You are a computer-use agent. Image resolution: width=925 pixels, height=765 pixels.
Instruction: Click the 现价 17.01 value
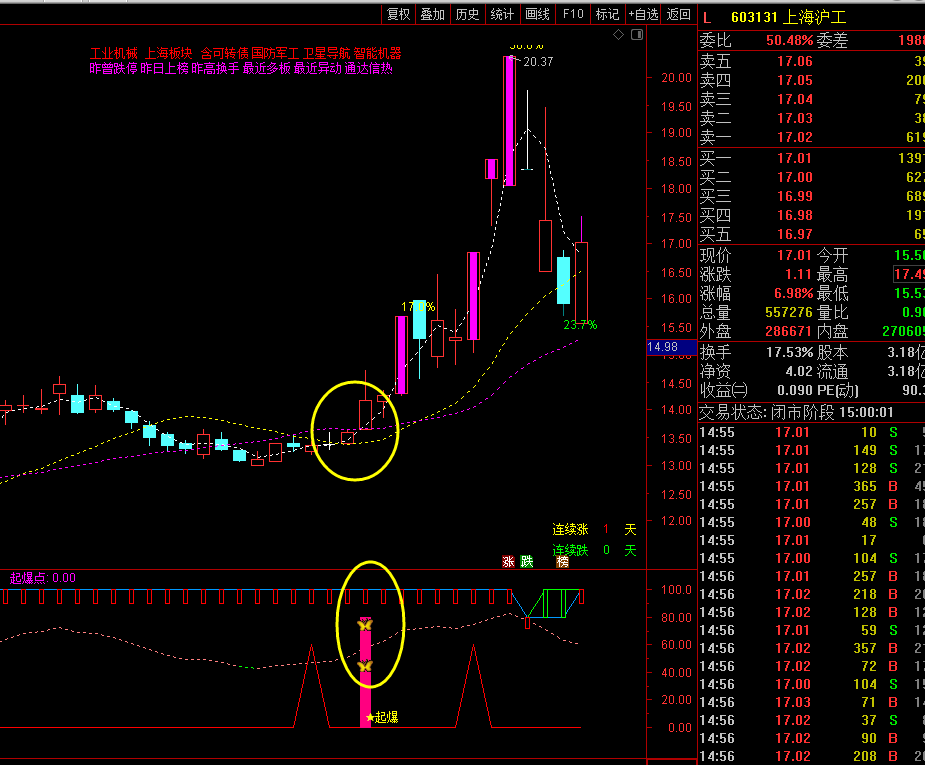click(794, 255)
